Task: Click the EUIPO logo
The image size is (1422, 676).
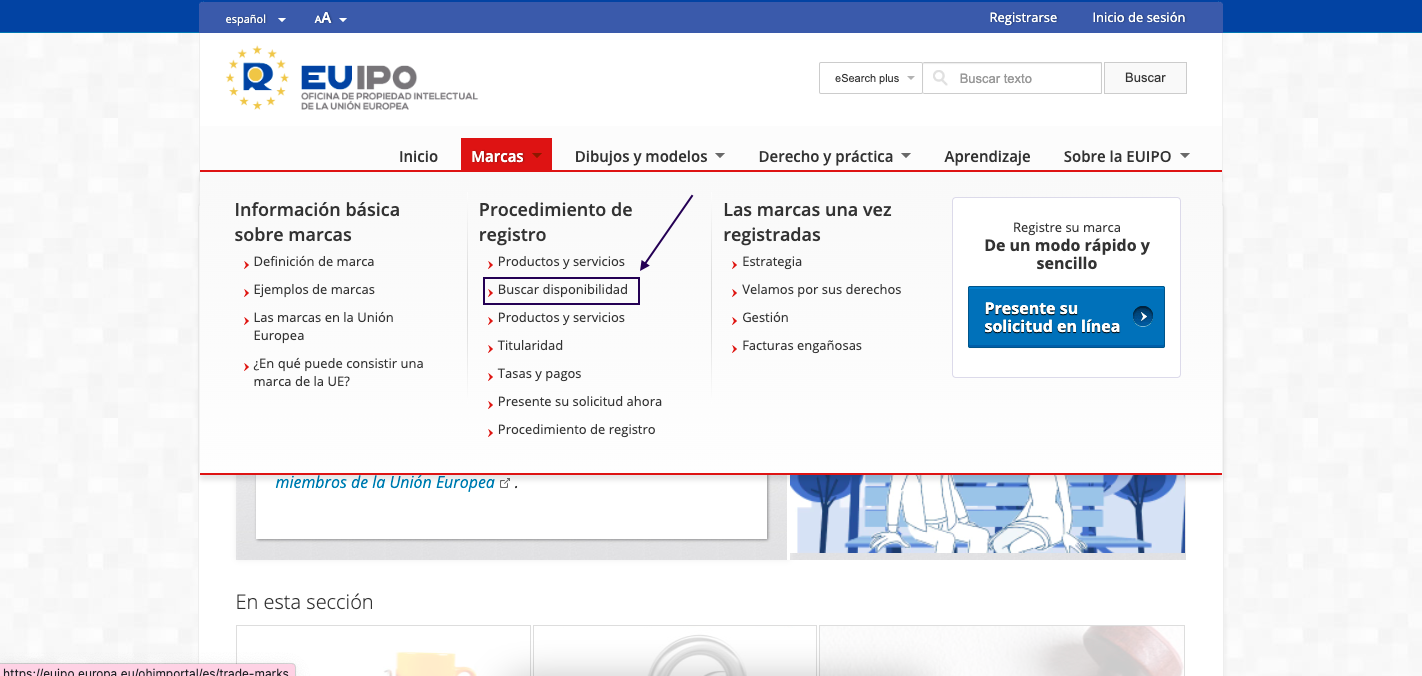Action: (350, 80)
